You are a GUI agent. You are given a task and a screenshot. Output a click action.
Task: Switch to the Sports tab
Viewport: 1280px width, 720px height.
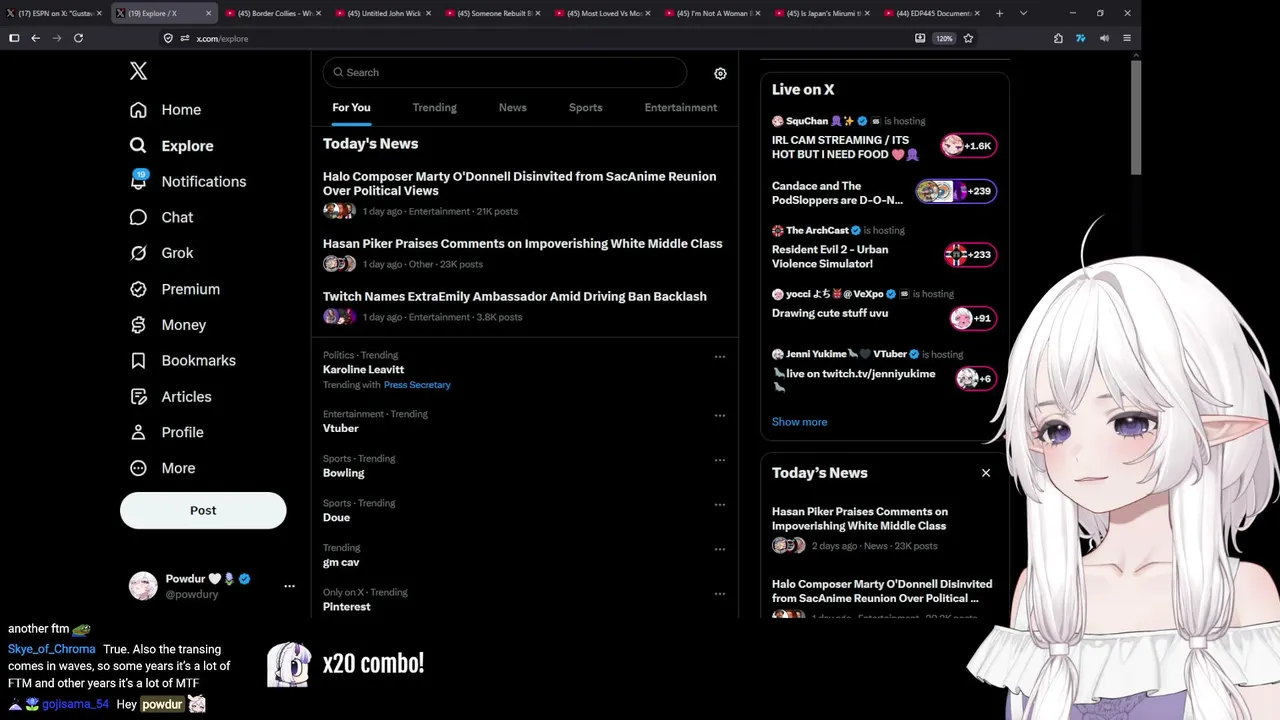pyautogui.click(x=585, y=108)
